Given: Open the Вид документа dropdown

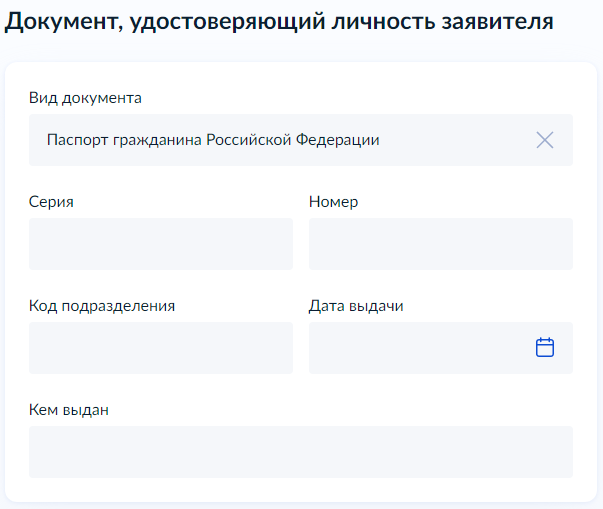Looking at the screenshot, I should pyautogui.click(x=301, y=140).
